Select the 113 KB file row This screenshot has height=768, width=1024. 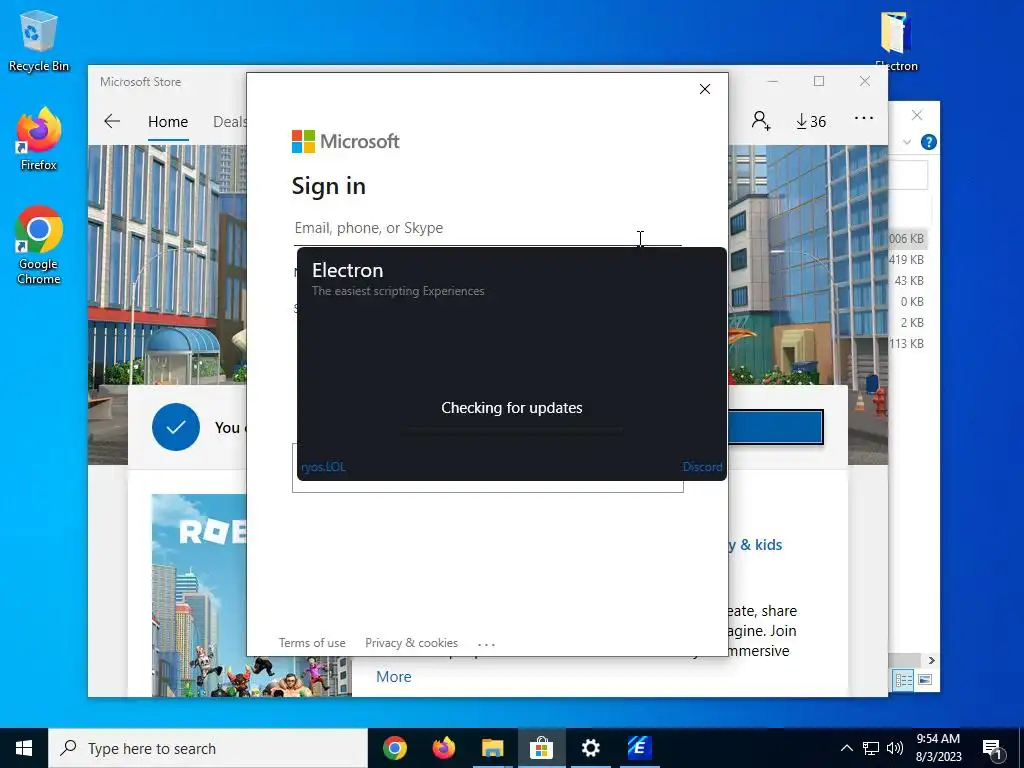(x=906, y=344)
